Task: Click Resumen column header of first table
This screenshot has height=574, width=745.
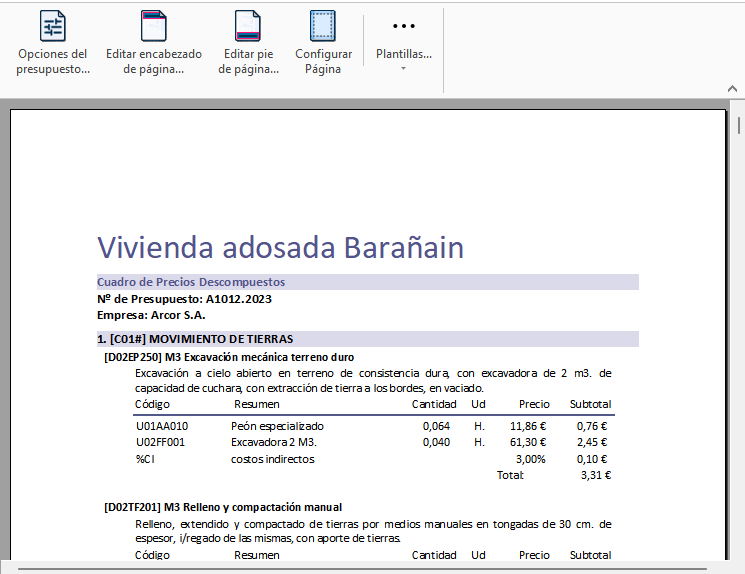Action: click(x=257, y=404)
